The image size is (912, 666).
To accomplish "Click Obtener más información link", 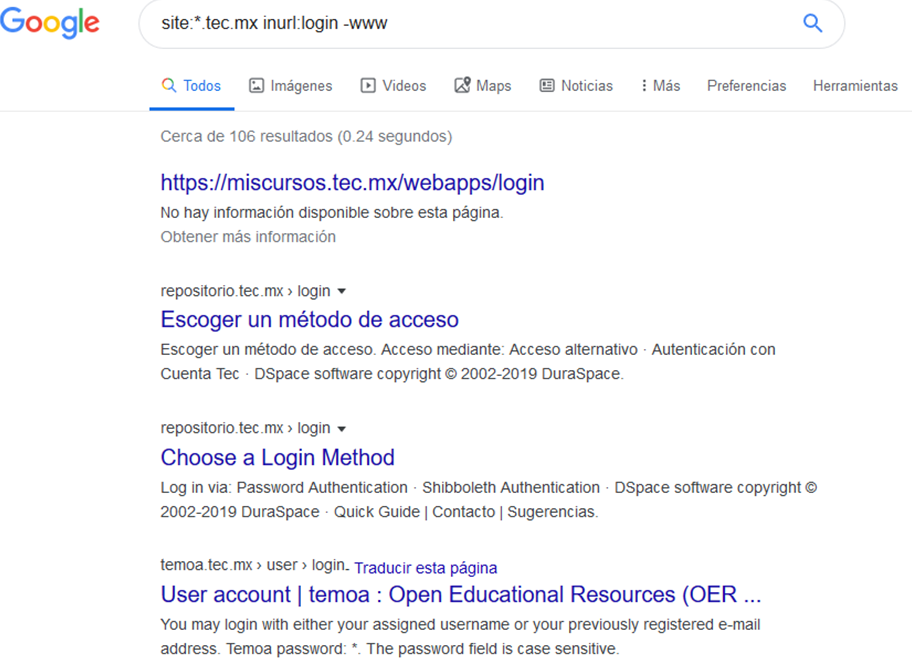I will 248,237.
